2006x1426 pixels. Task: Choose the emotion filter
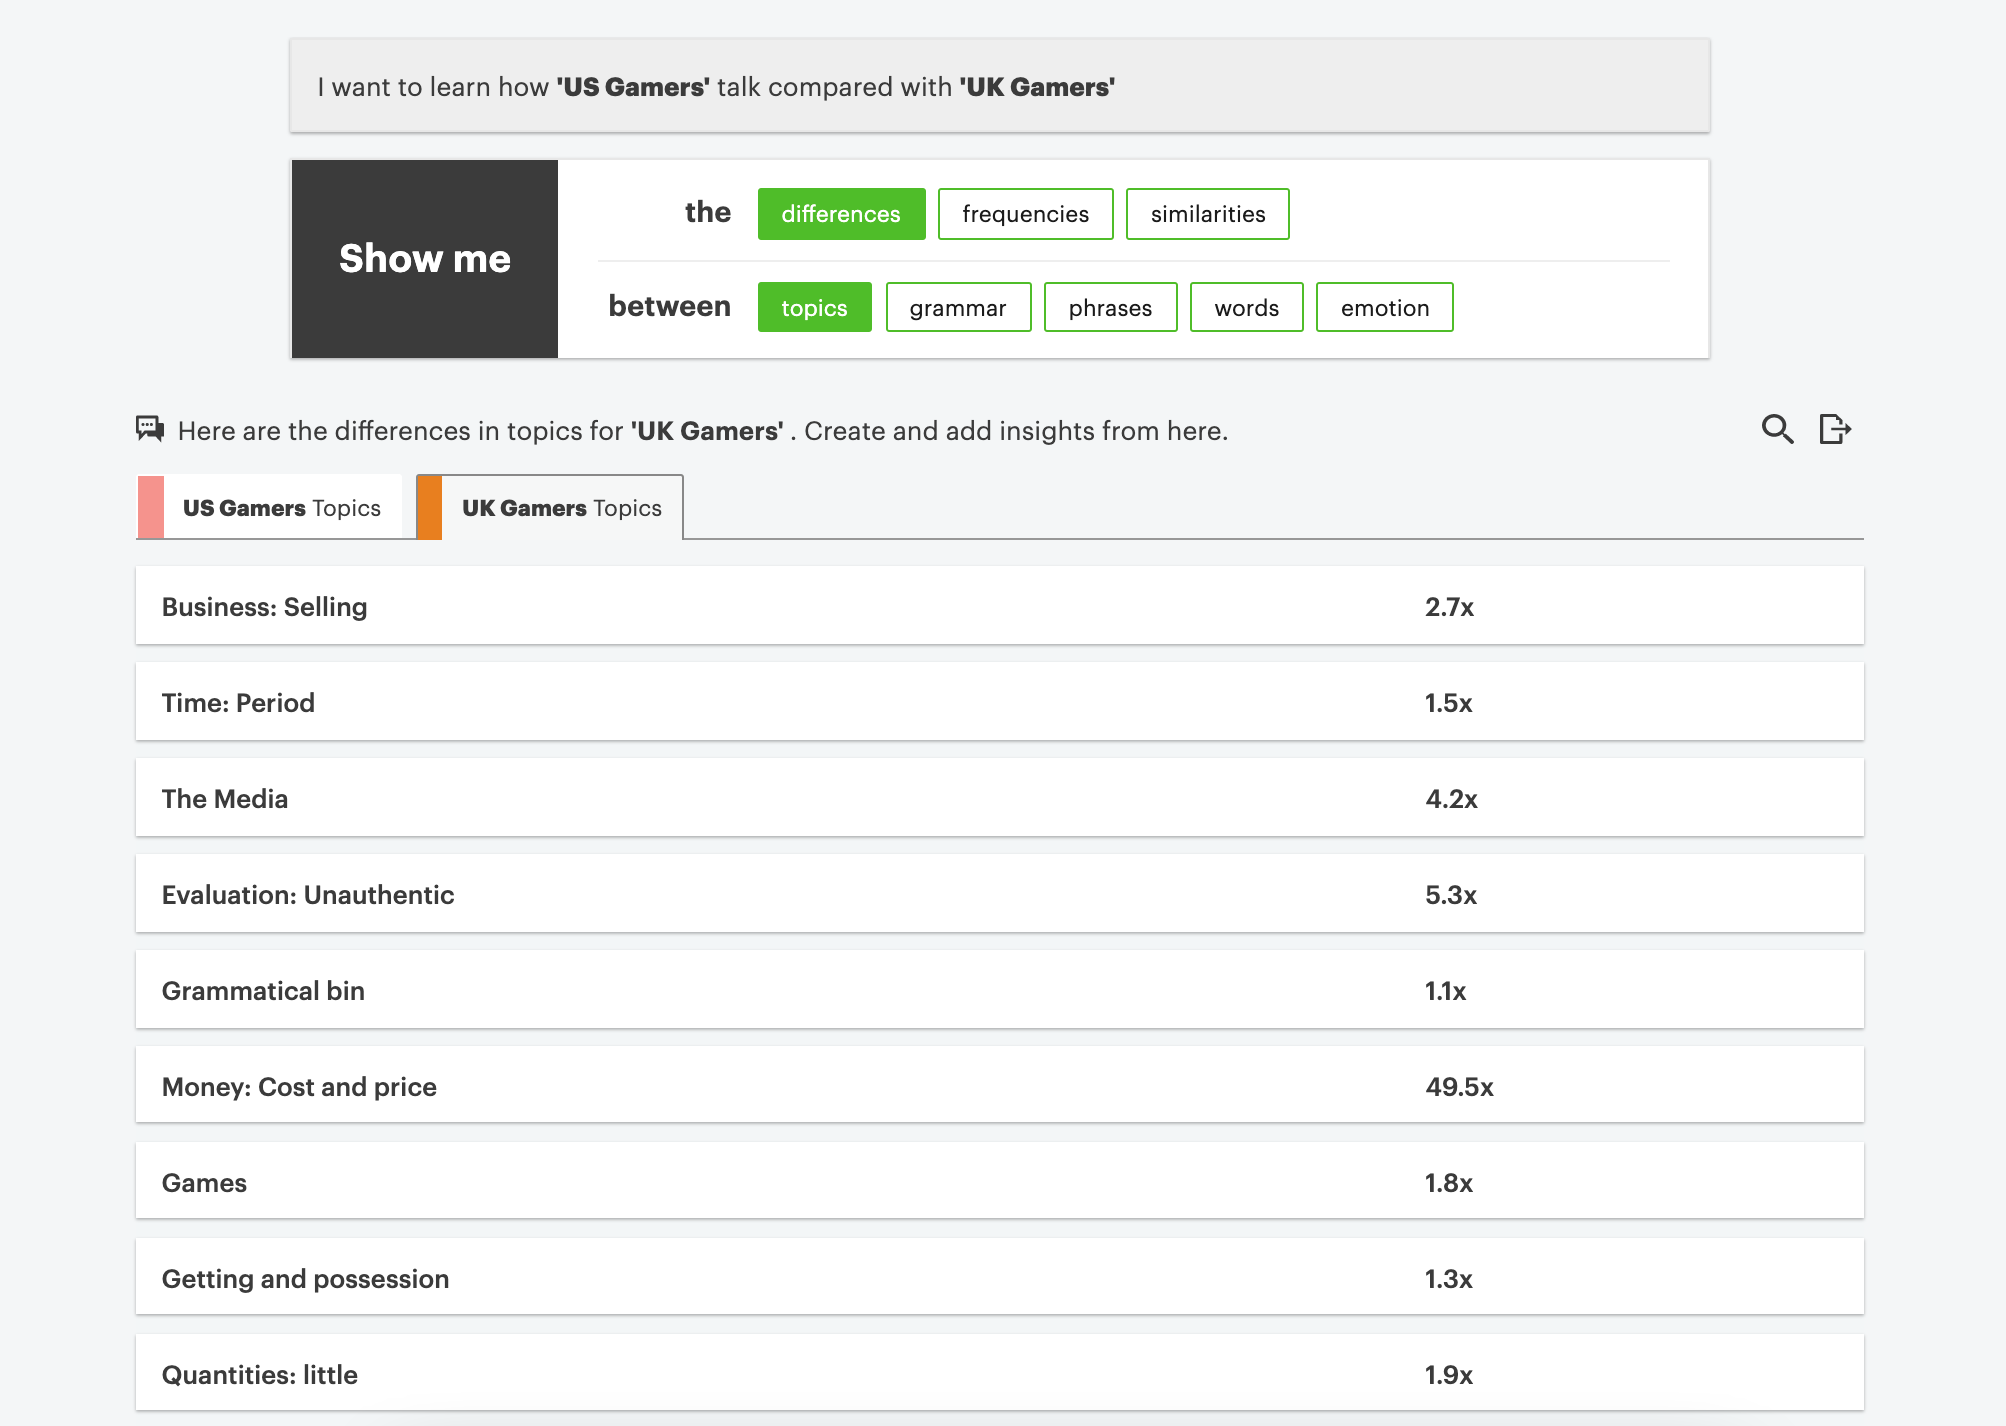tap(1384, 307)
